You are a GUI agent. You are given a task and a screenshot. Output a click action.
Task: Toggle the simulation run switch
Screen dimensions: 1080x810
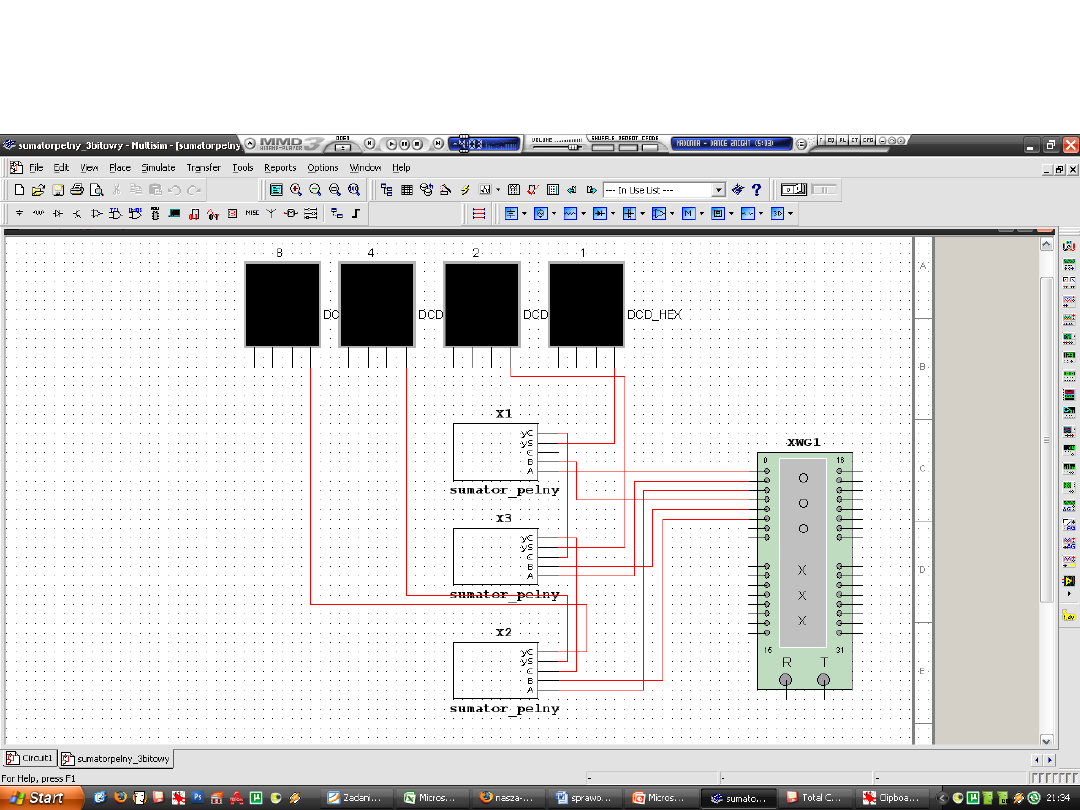coord(794,189)
